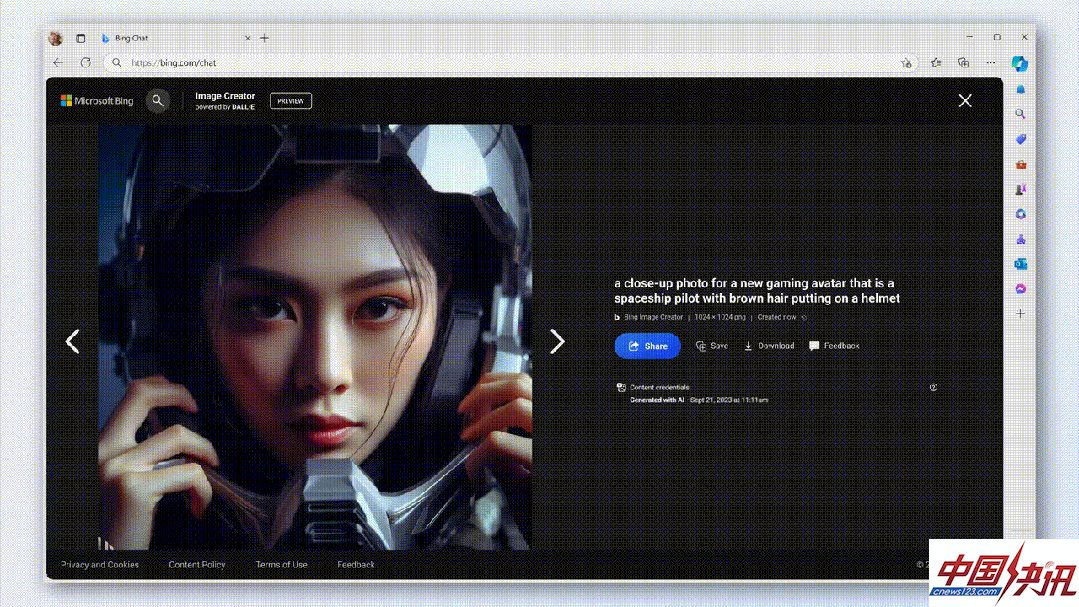This screenshot has height=607, width=1079.
Task: Open the sidebar Games chess icon
Action: click(1021, 189)
